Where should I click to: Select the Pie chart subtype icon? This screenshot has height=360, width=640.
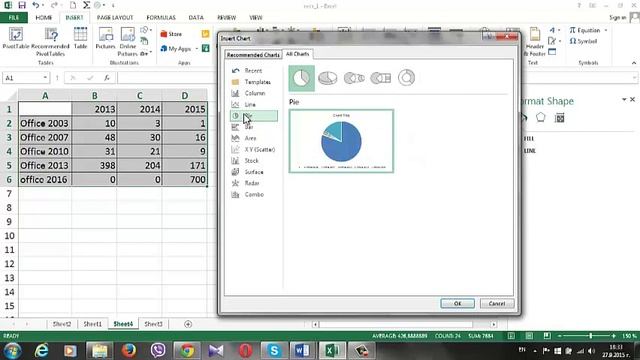point(302,78)
